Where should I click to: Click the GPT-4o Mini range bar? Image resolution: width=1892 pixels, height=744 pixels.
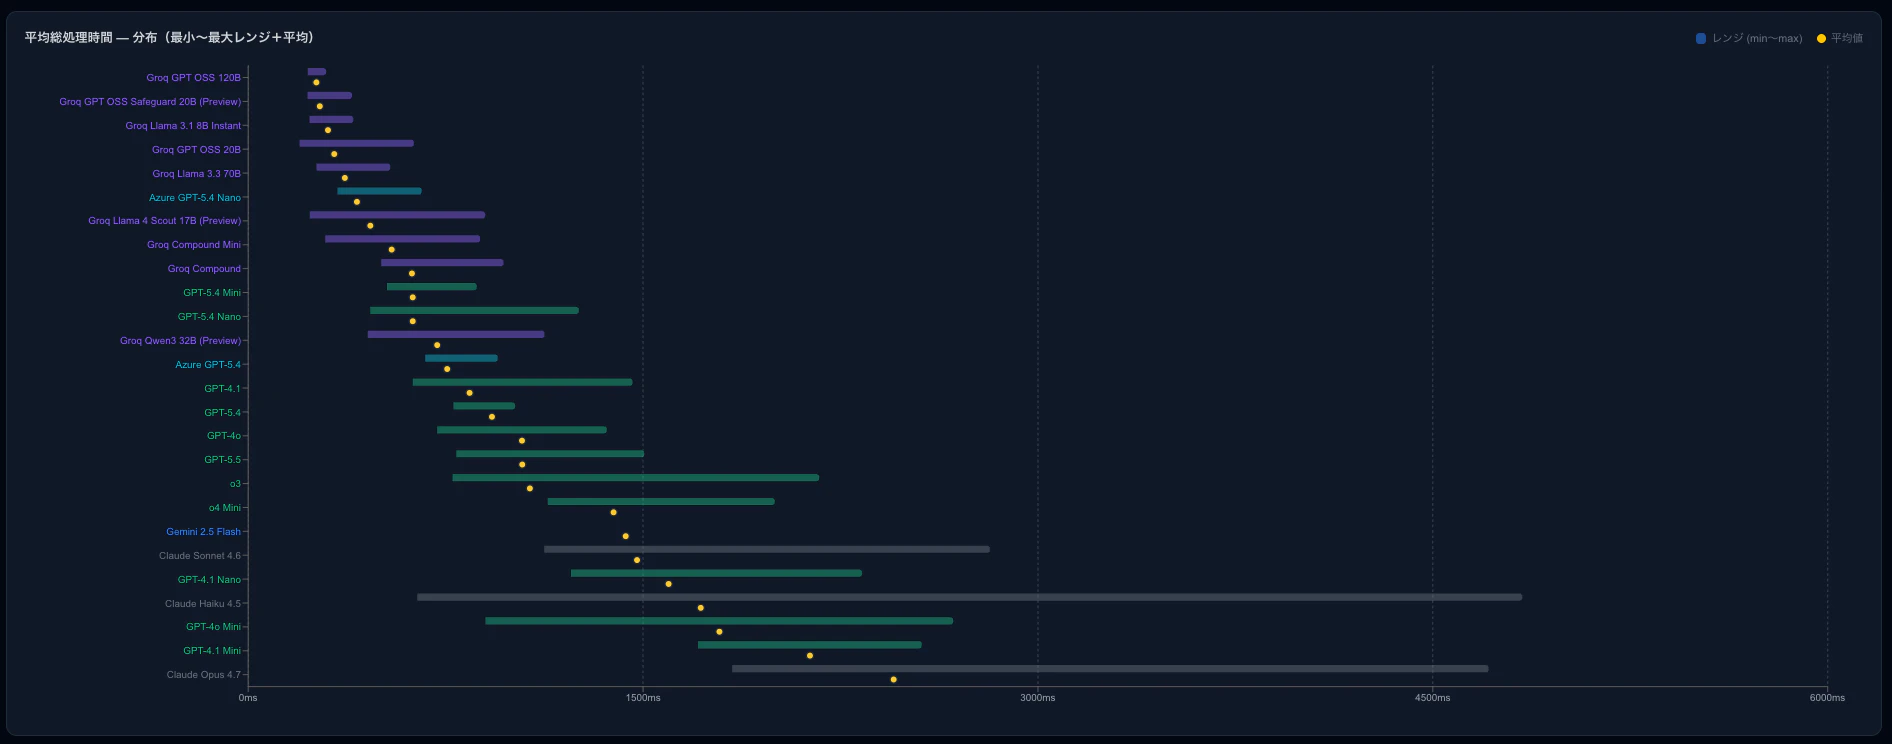(x=719, y=621)
